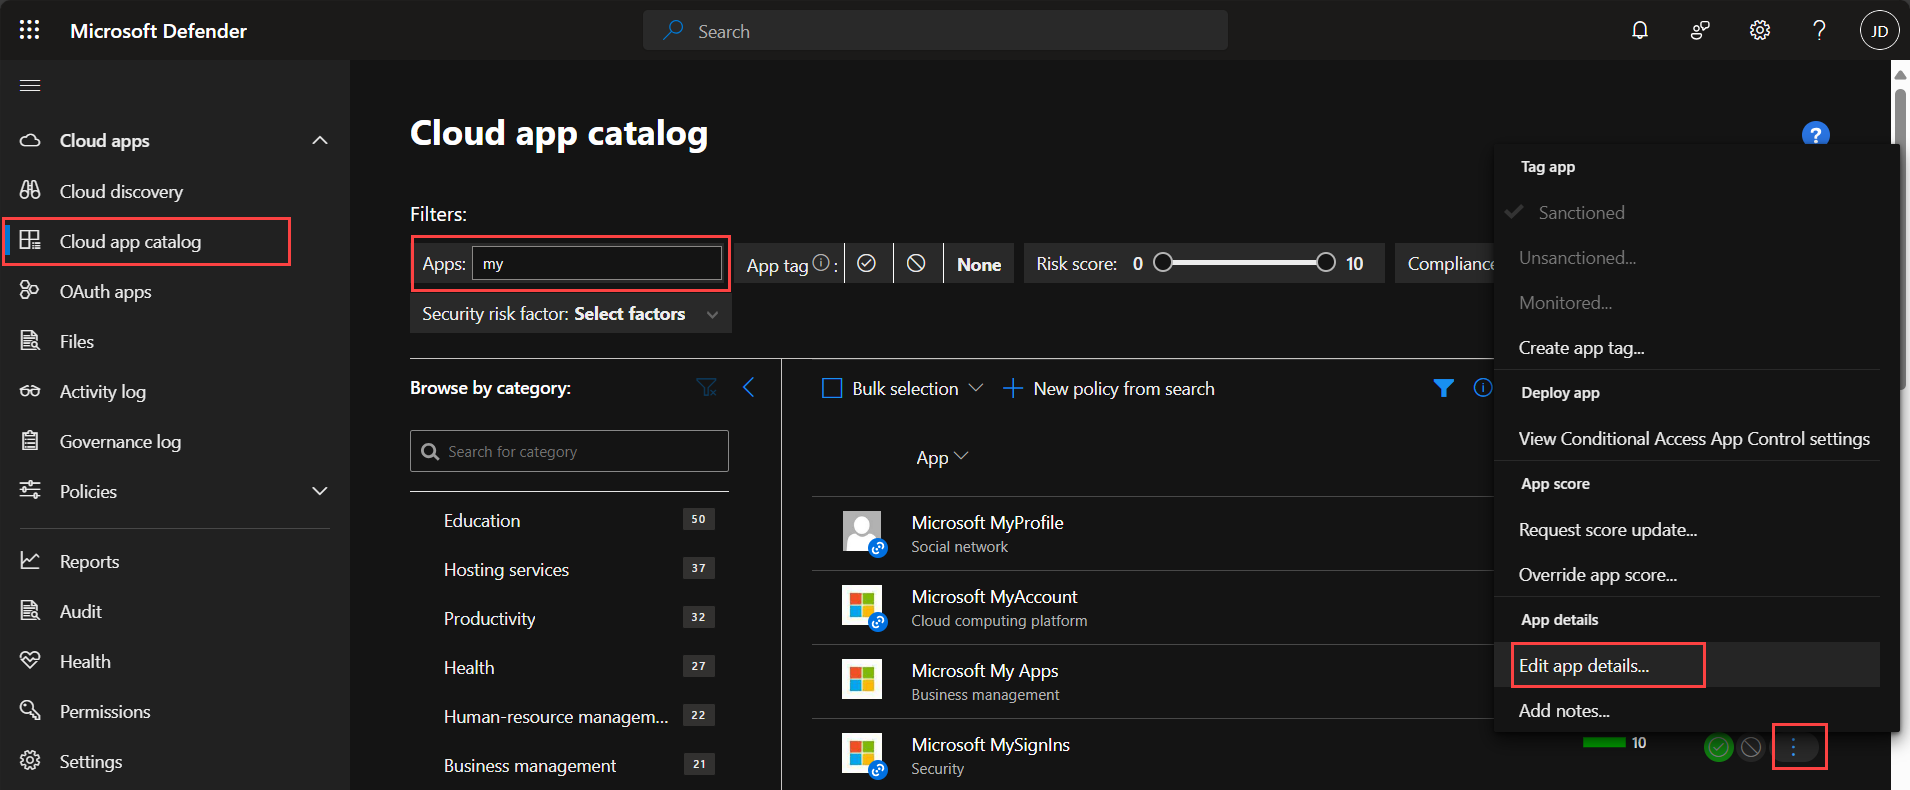Select Create app tag... option
The image size is (1910, 790).
(1581, 348)
